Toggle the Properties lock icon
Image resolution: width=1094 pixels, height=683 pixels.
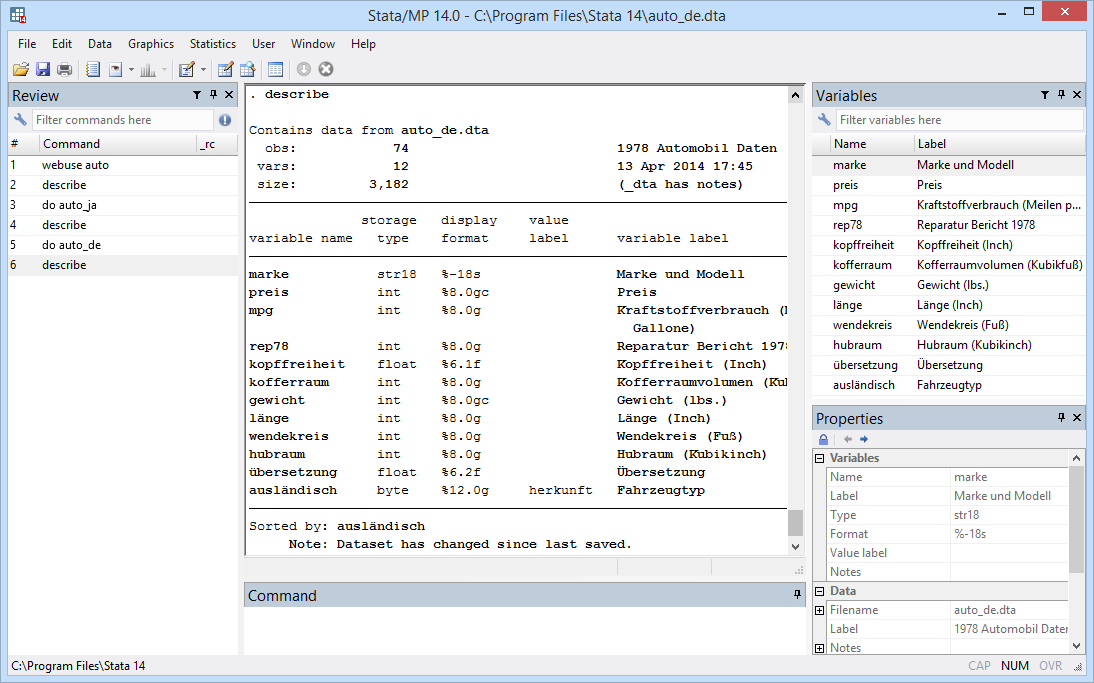pyautogui.click(x=823, y=440)
